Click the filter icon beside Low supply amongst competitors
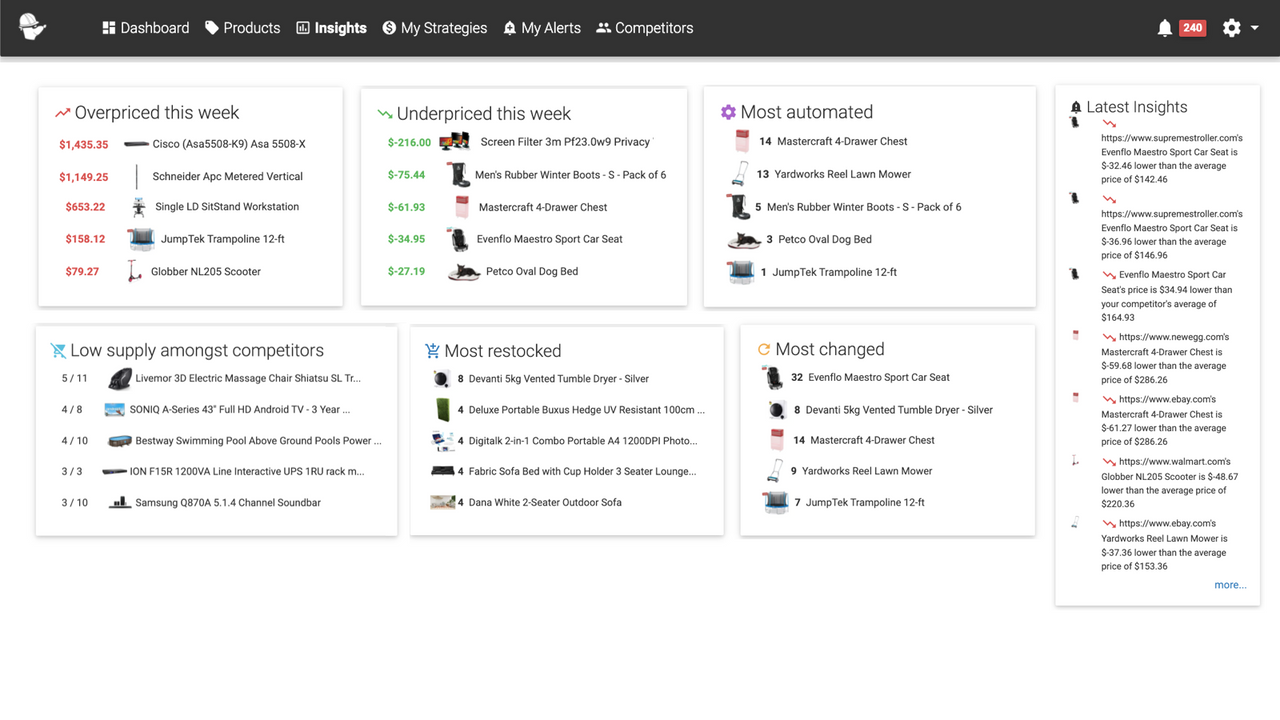 pyautogui.click(x=58, y=350)
